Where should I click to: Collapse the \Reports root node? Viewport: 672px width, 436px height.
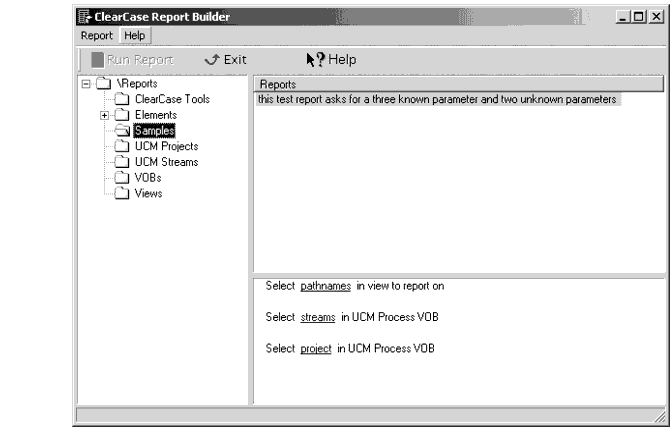(x=86, y=84)
